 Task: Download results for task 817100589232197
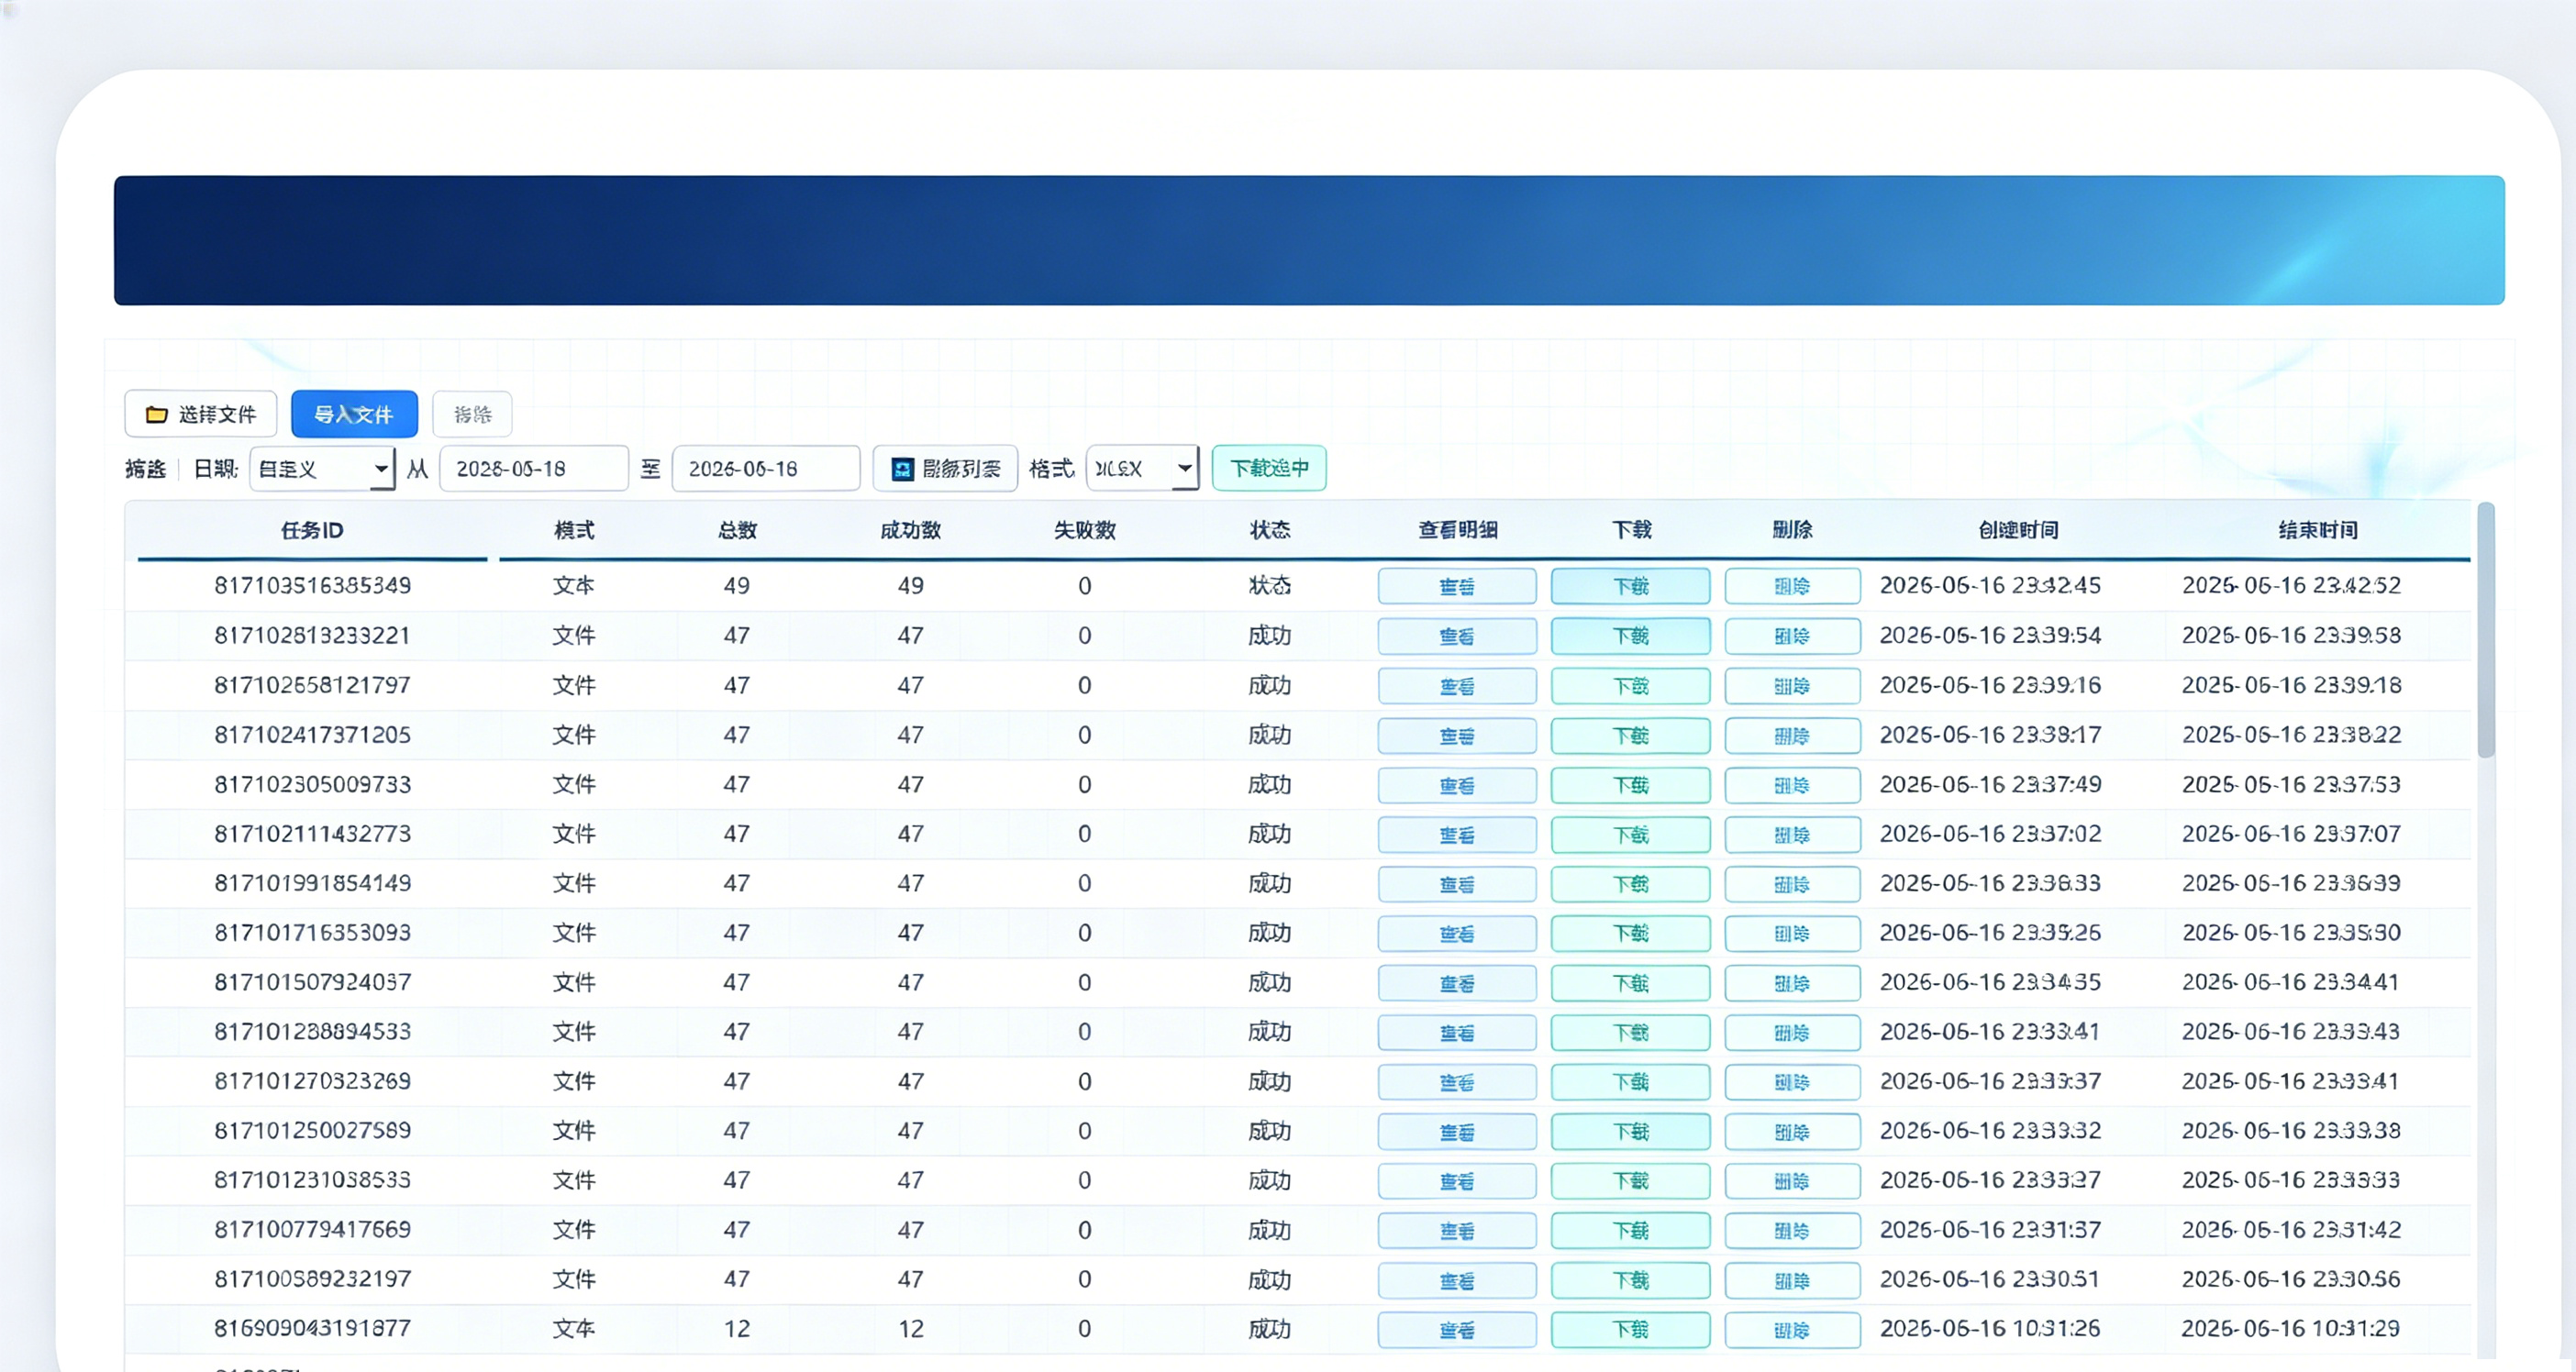[1630, 1280]
